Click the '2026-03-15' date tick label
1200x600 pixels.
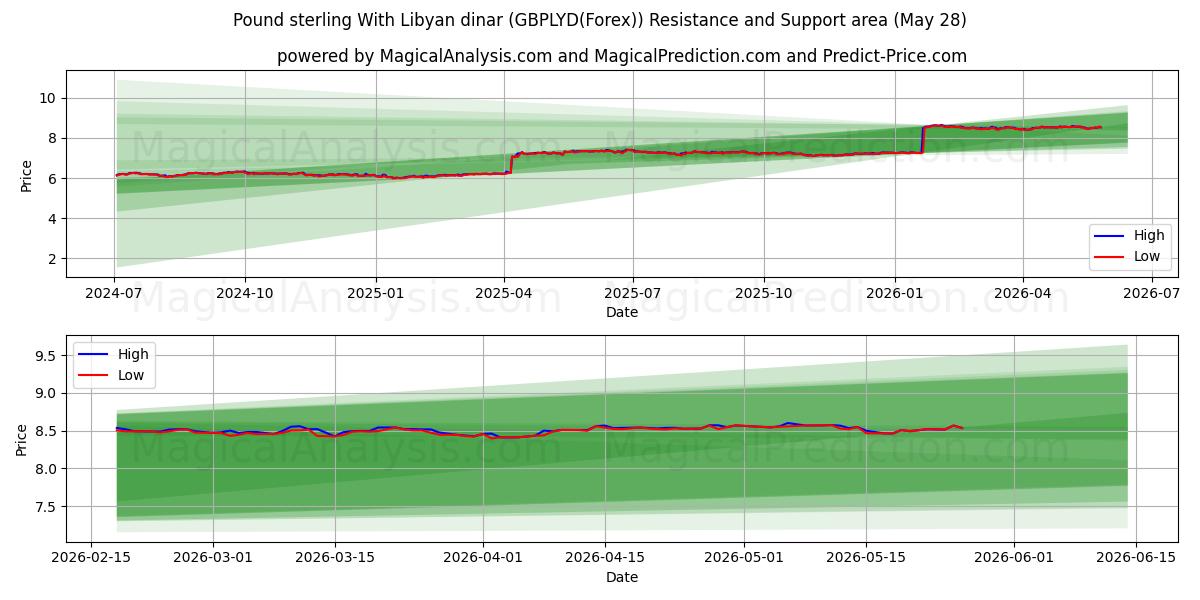[x=337, y=559]
